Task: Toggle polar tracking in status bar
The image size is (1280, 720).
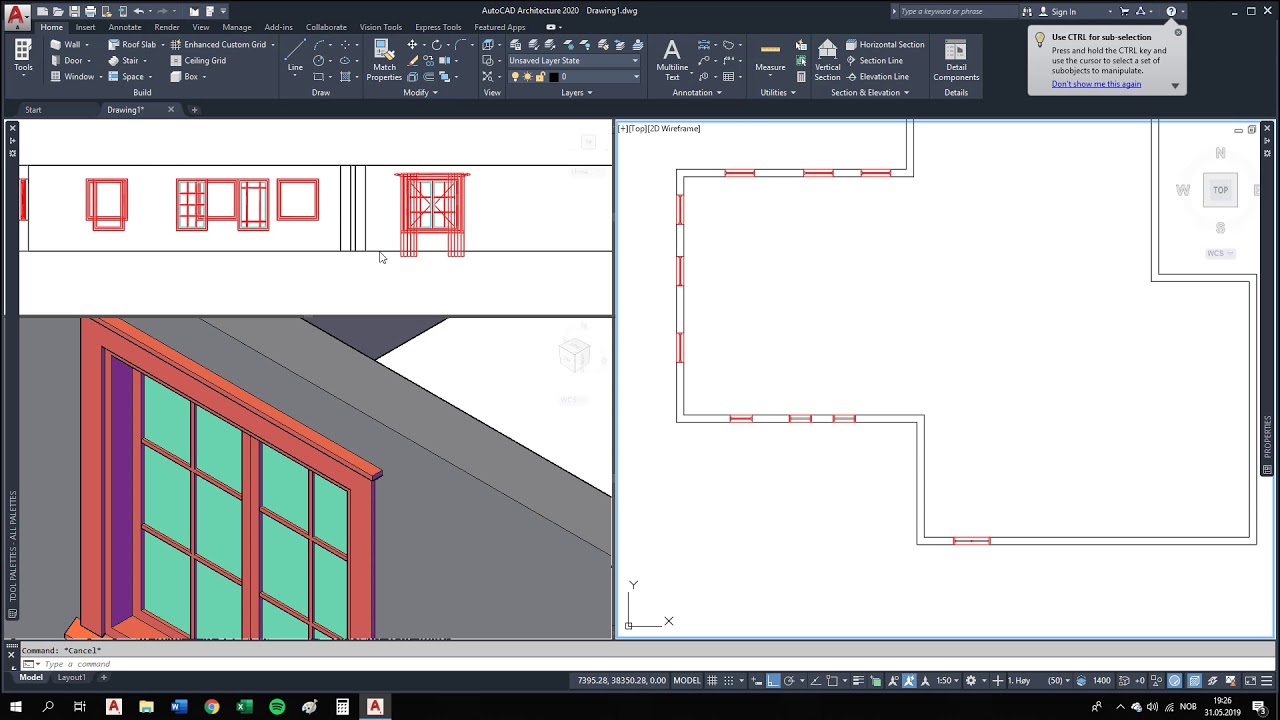Action: tap(790, 680)
